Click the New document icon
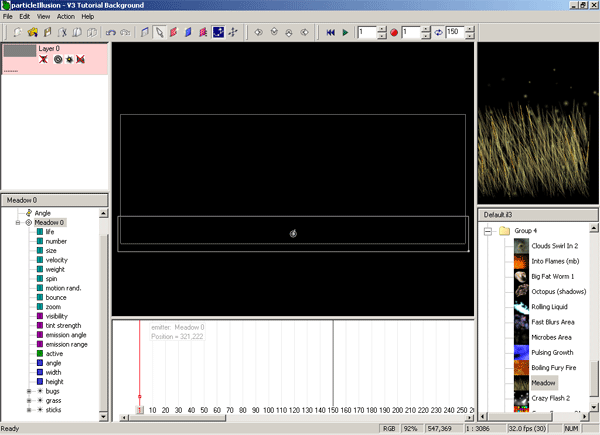The width and height of the screenshot is (600, 435). (19, 33)
